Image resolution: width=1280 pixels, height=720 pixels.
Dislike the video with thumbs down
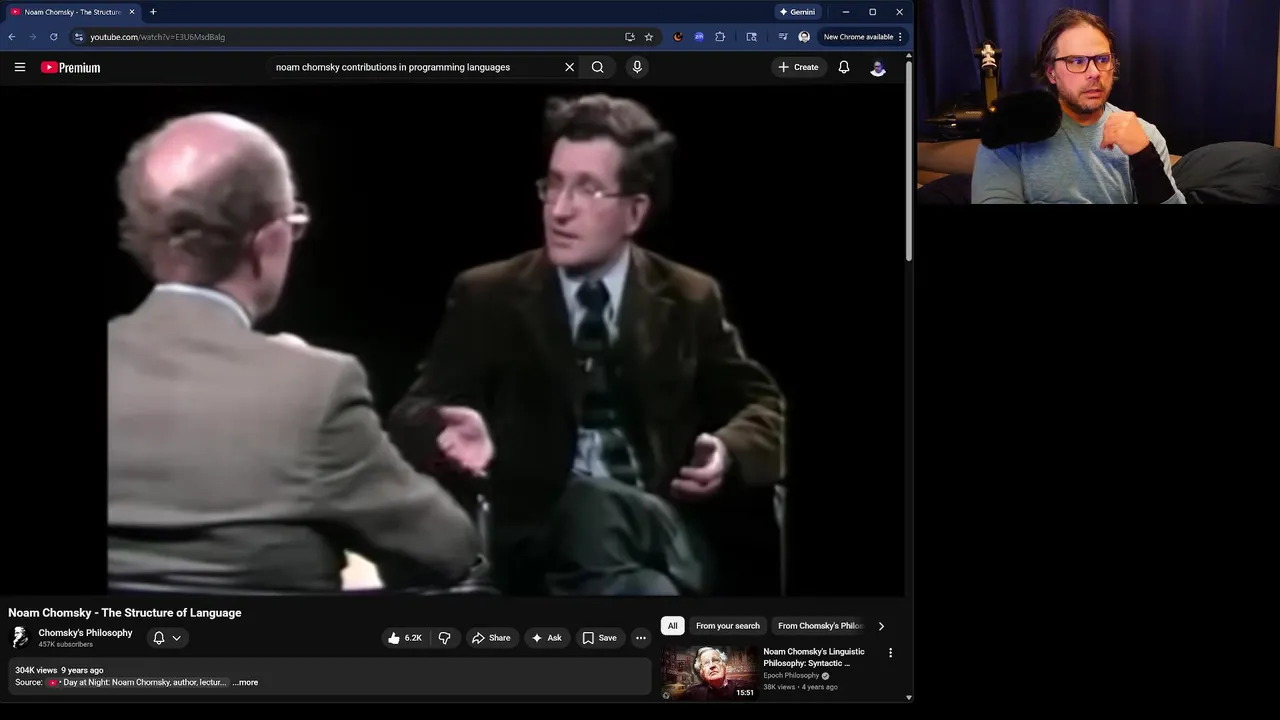click(x=444, y=638)
